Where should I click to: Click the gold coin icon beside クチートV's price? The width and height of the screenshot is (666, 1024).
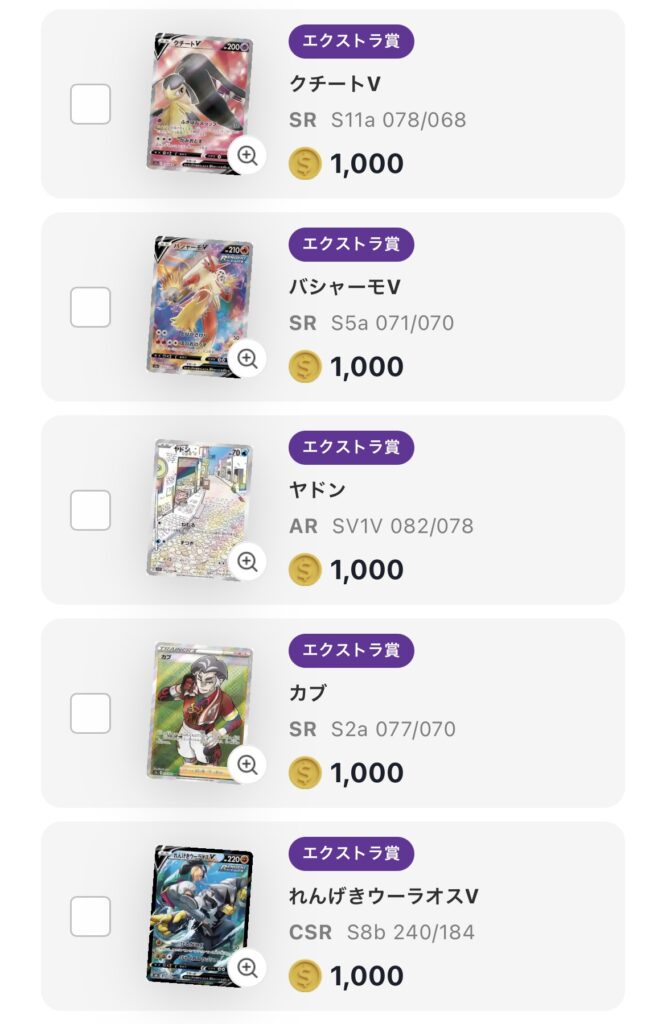303,162
